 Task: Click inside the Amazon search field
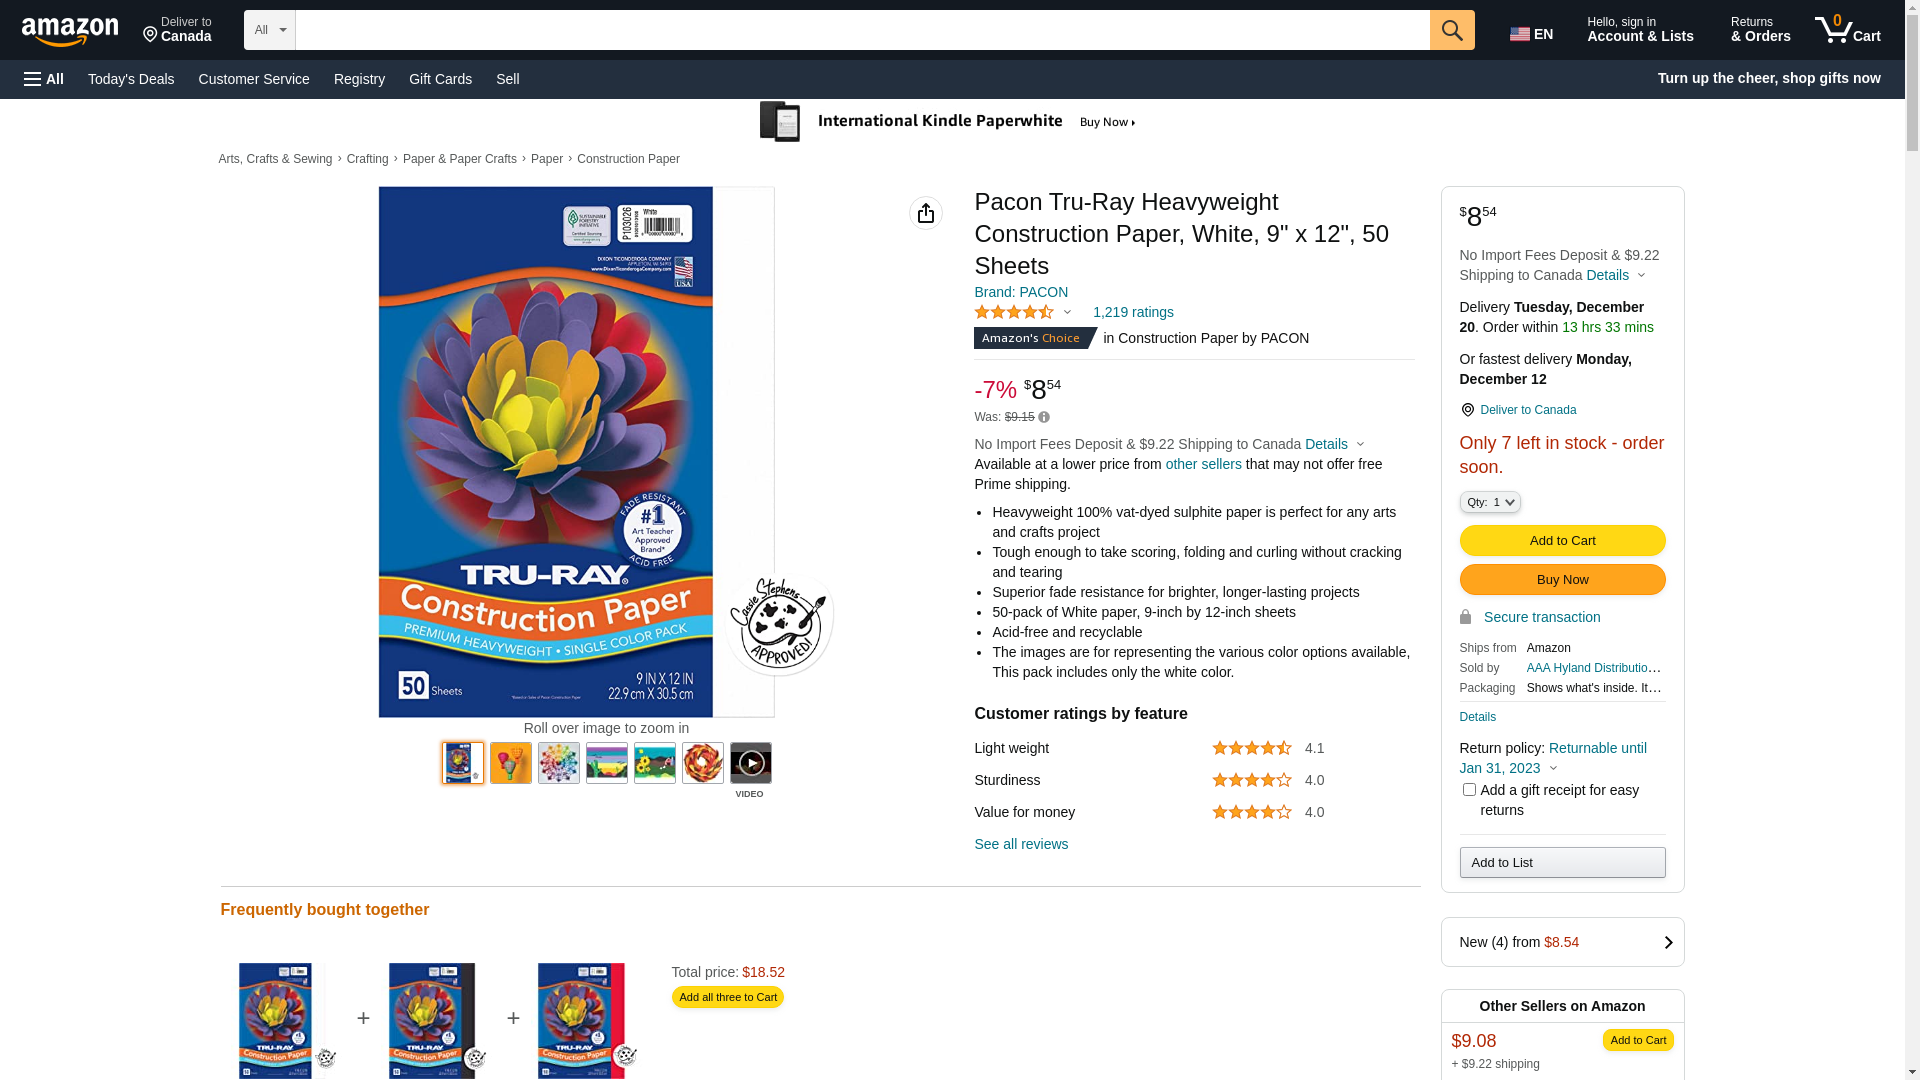[862, 30]
